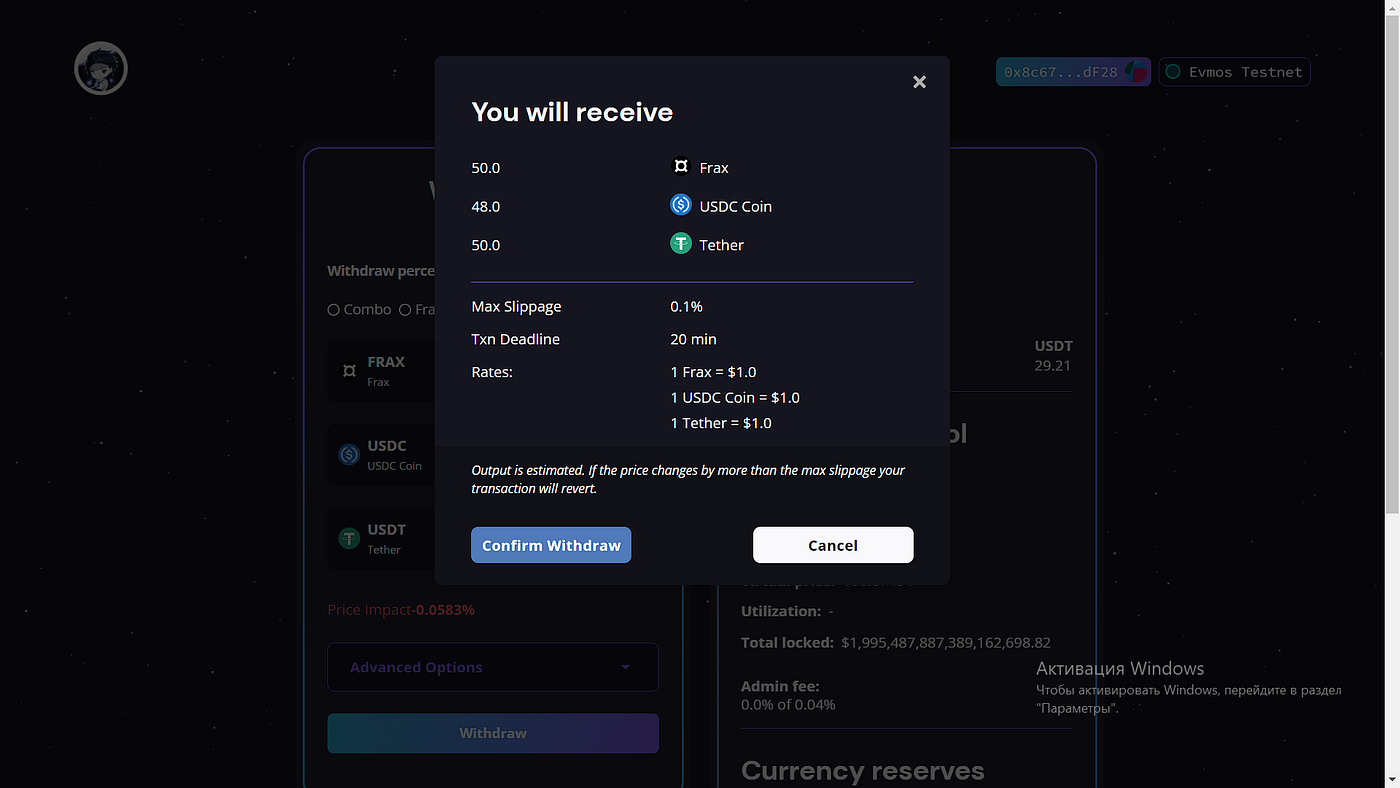Click the wallet identicon beside the address
Viewport: 1400px width, 788px height.
coord(1136,72)
